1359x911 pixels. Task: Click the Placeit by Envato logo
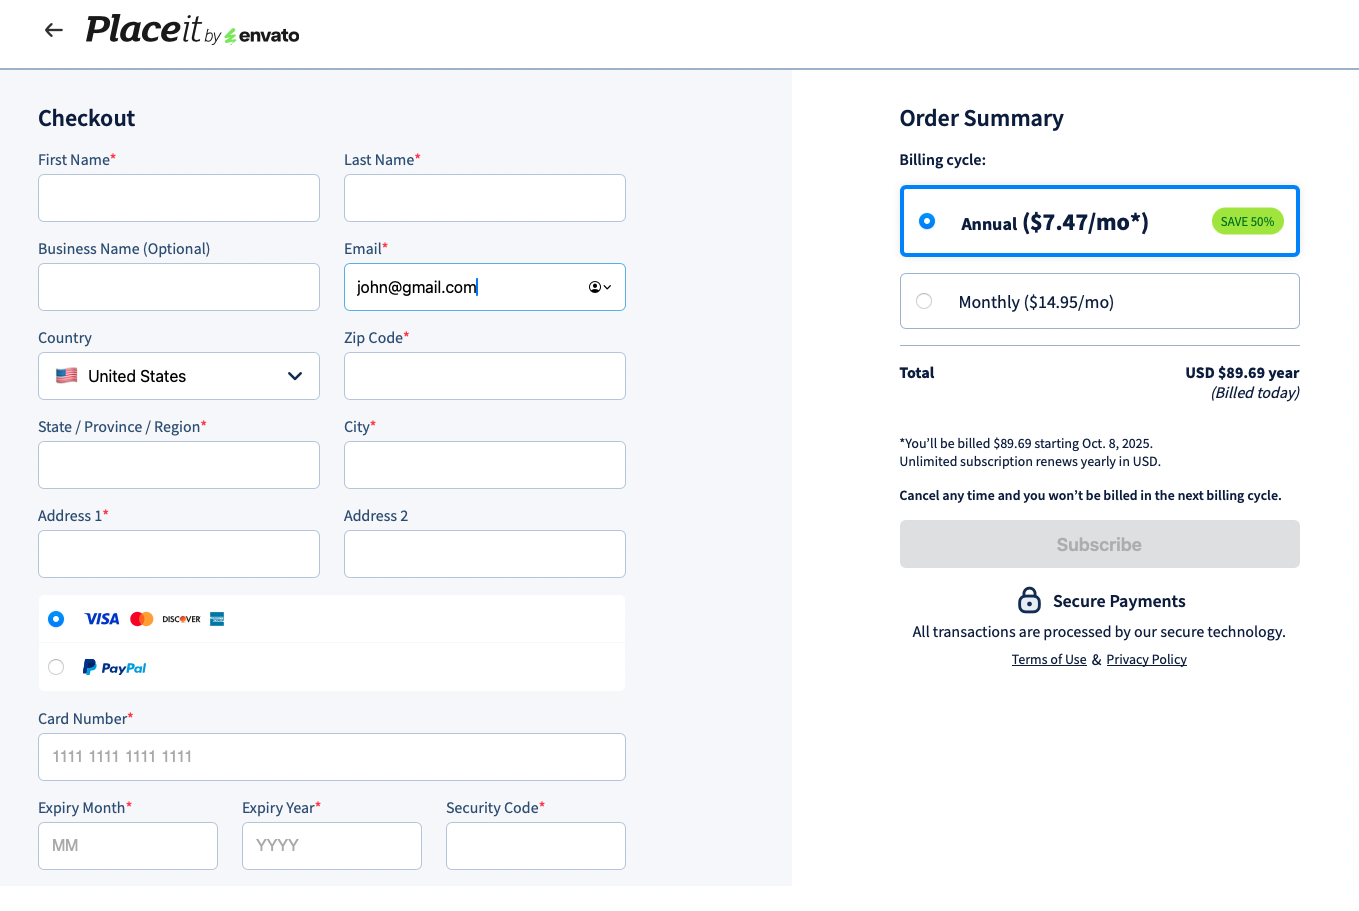tap(192, 30)
